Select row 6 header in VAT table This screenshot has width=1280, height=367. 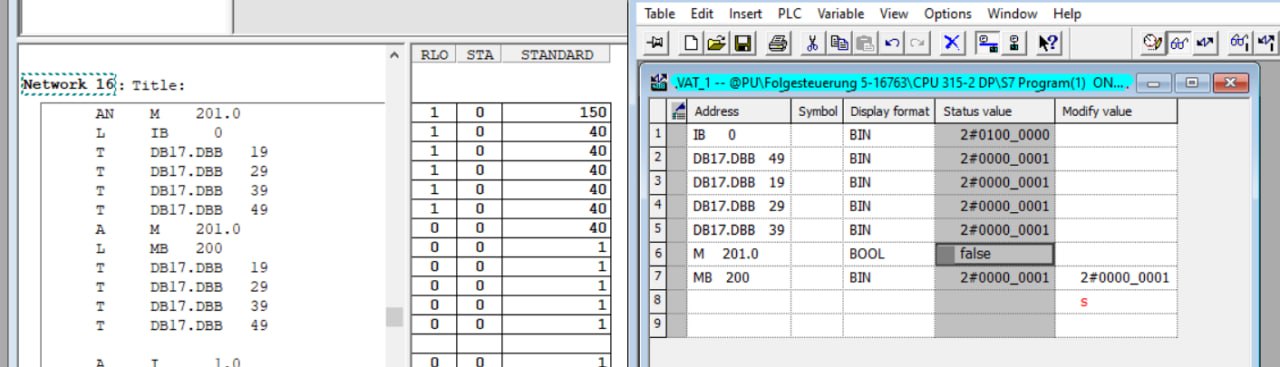[x=659, y=254]
